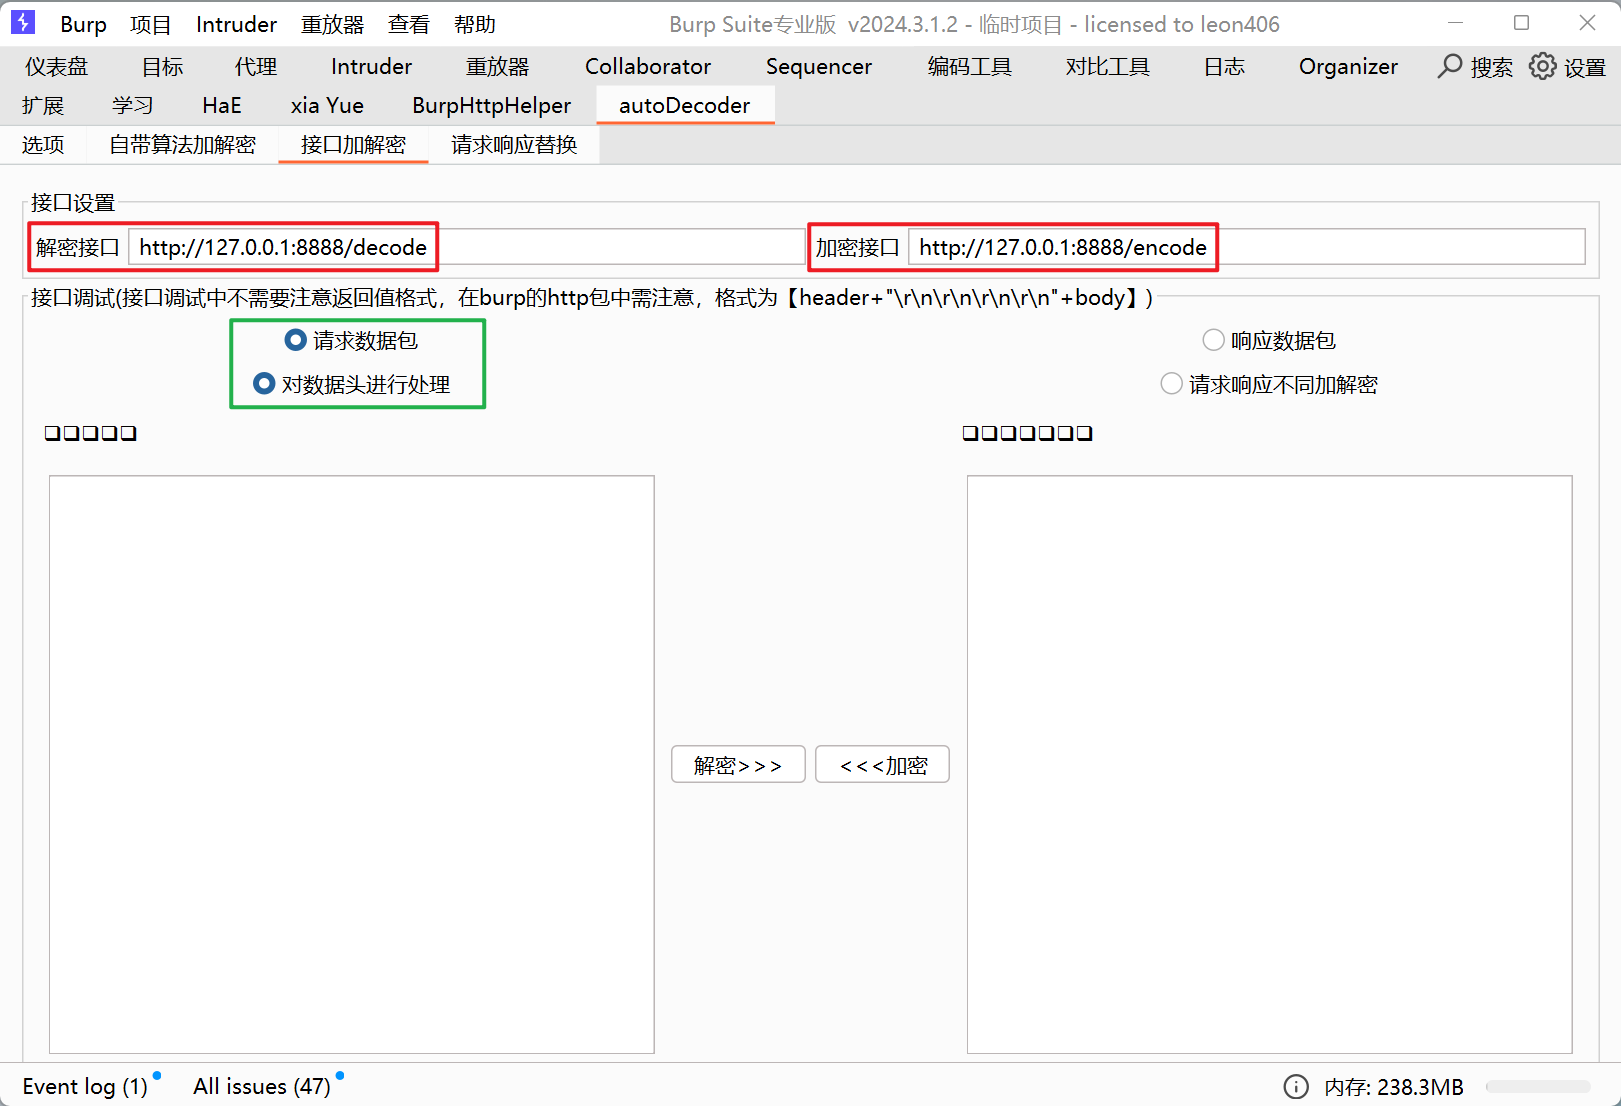Switch to the 重放器 tool tab
Viewport: 1621px width, 1106px height.
(497, 67)
